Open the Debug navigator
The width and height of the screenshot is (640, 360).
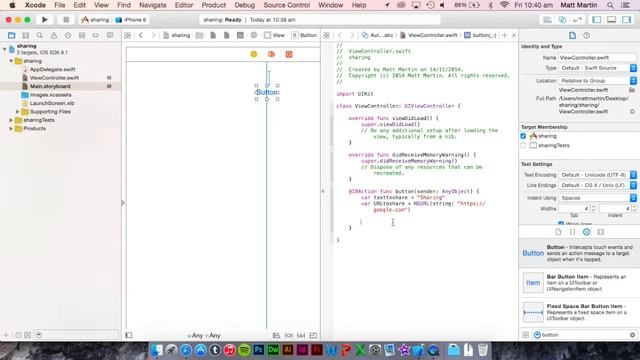pos(82,36)
